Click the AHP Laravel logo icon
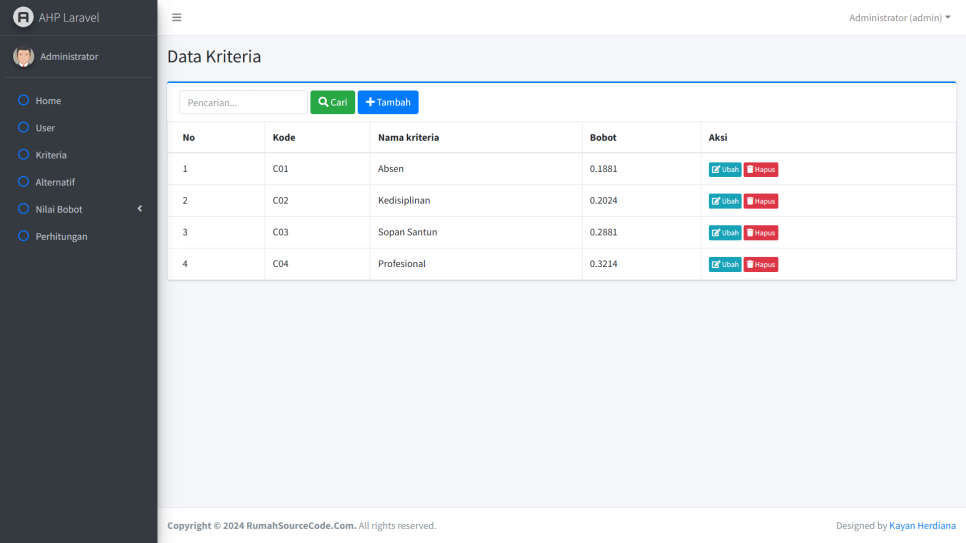This screenshot has width=966, height=543. [x=23, y=17]
